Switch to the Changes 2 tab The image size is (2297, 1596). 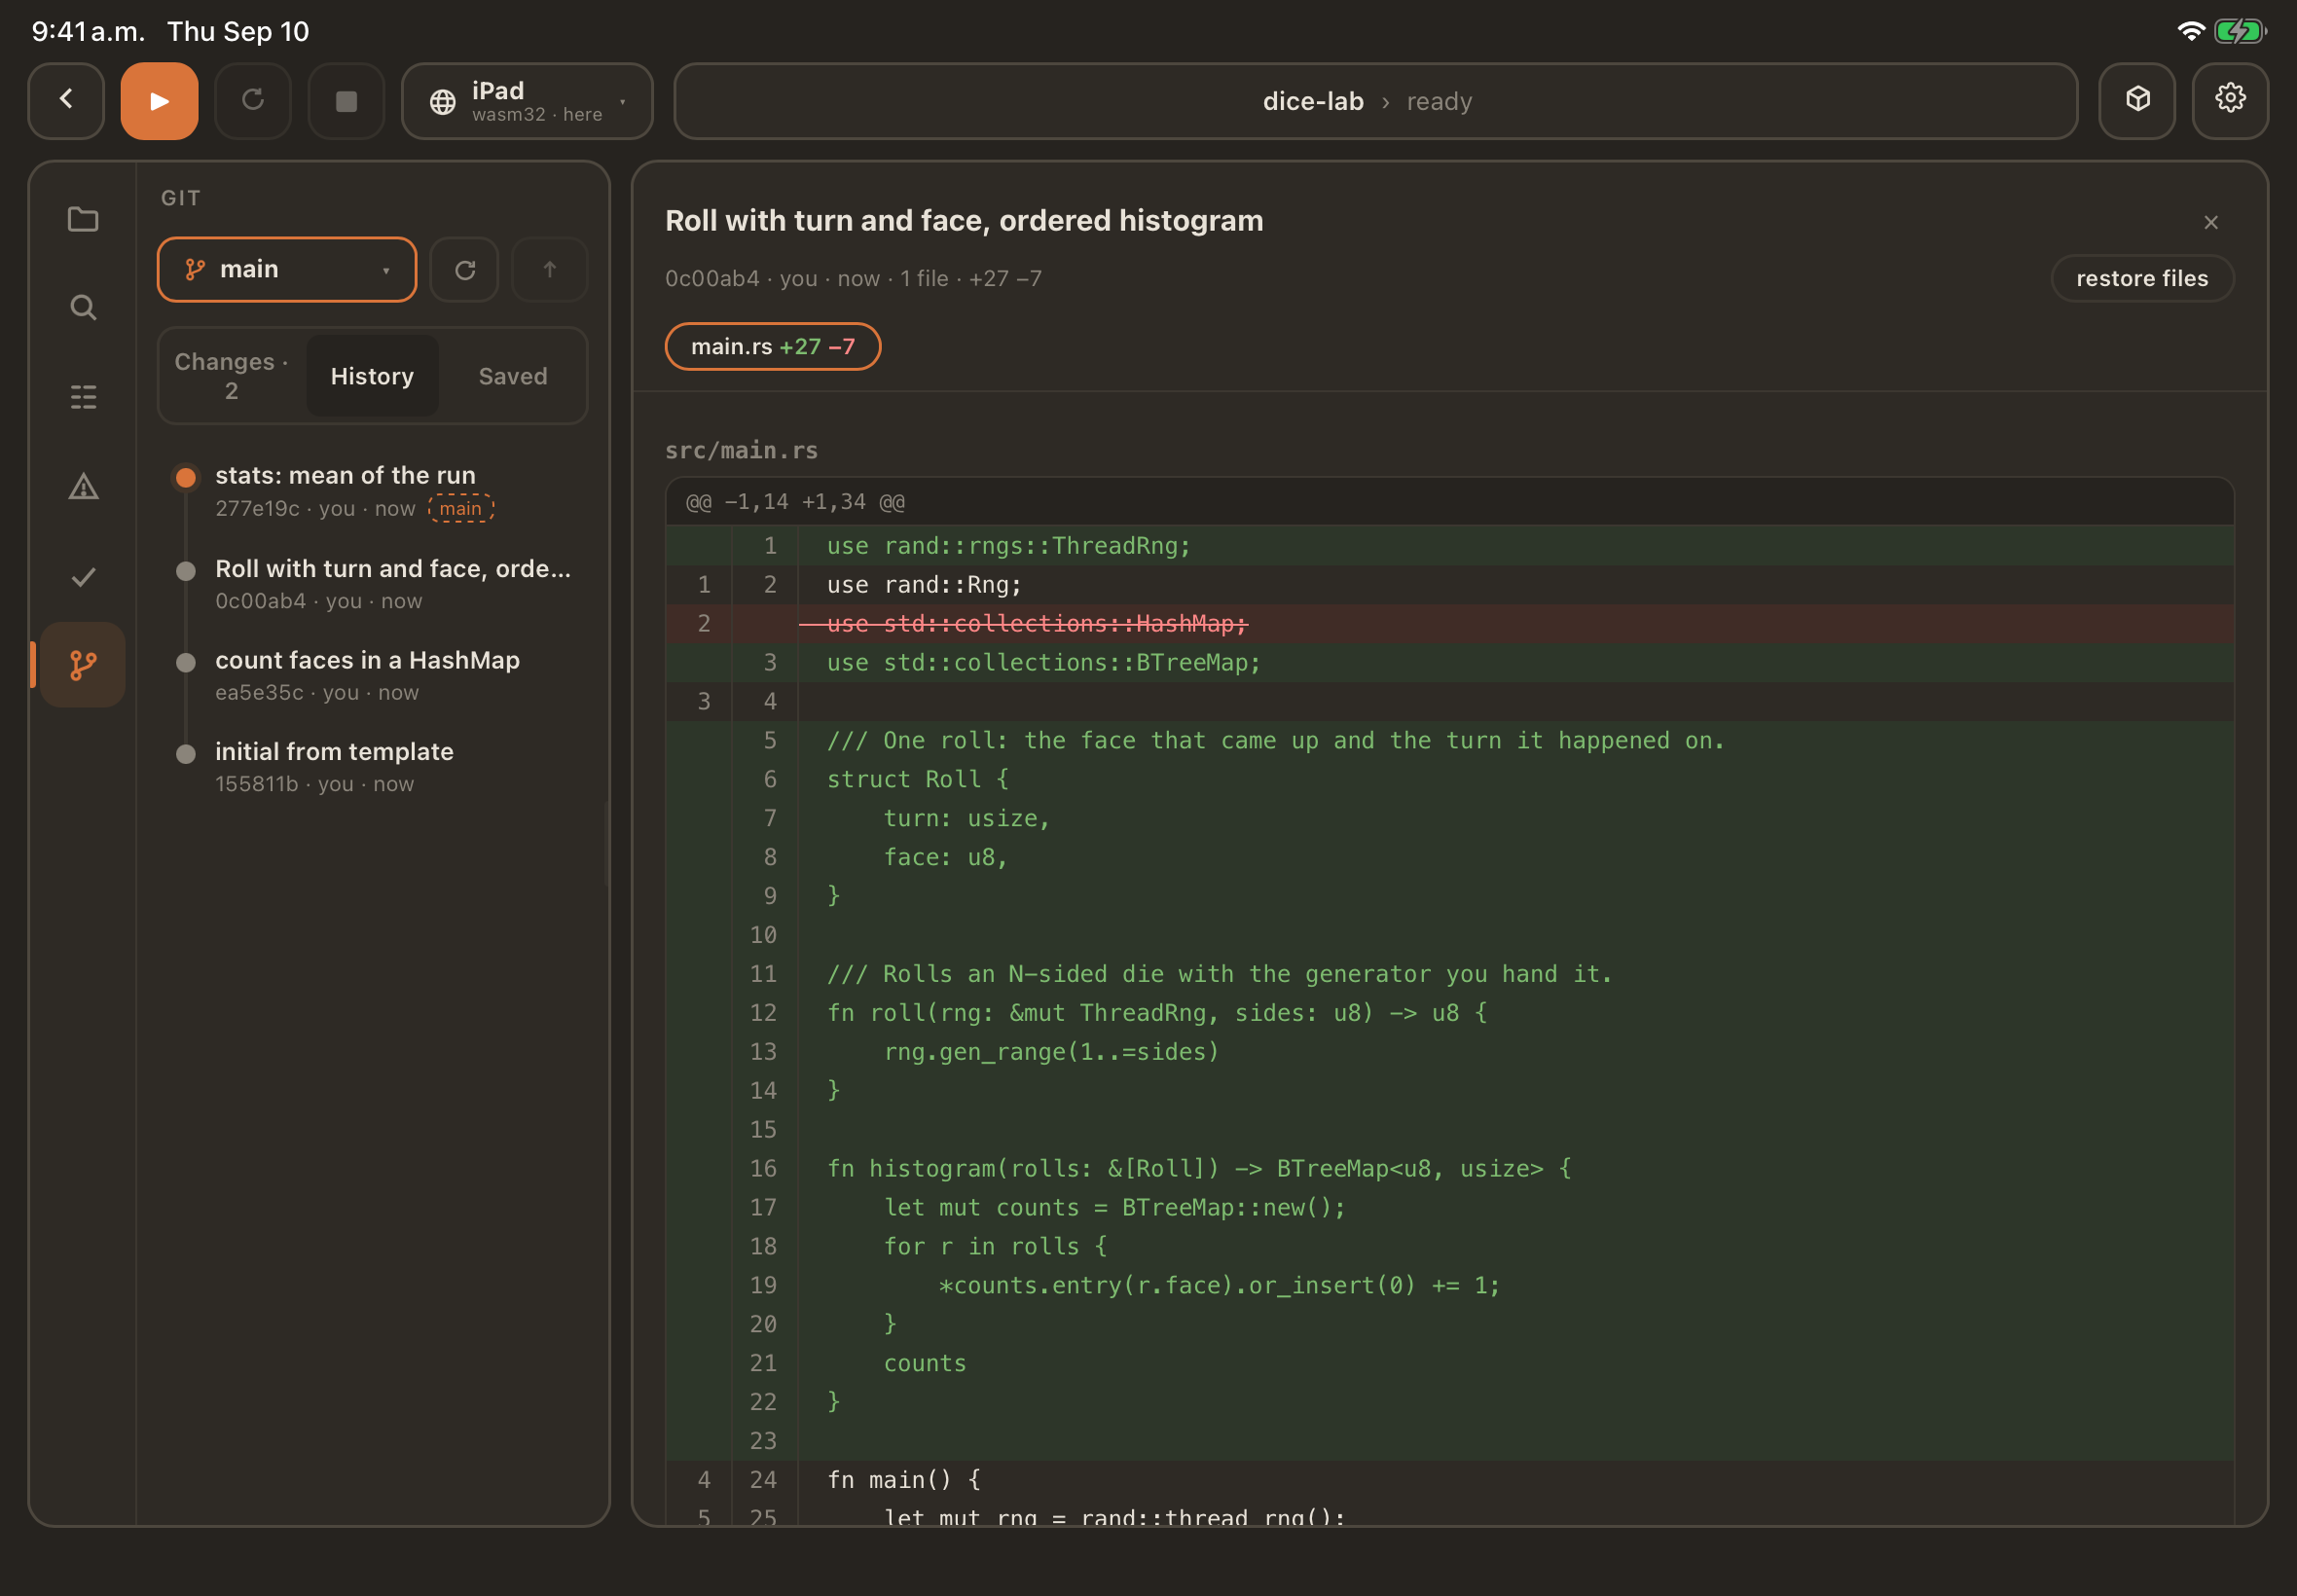pos(231,376)
